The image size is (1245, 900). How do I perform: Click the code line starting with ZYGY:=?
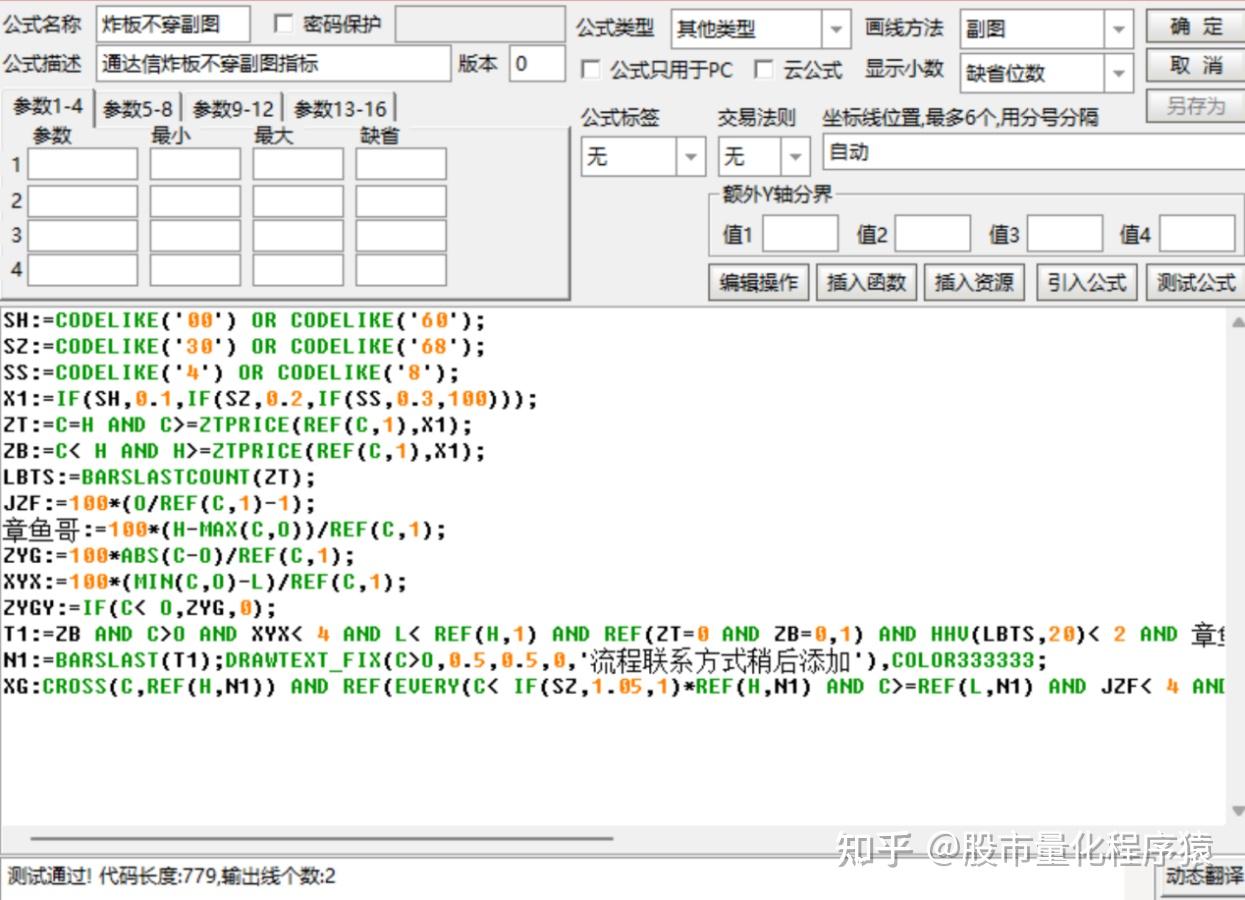pos(140,608)
